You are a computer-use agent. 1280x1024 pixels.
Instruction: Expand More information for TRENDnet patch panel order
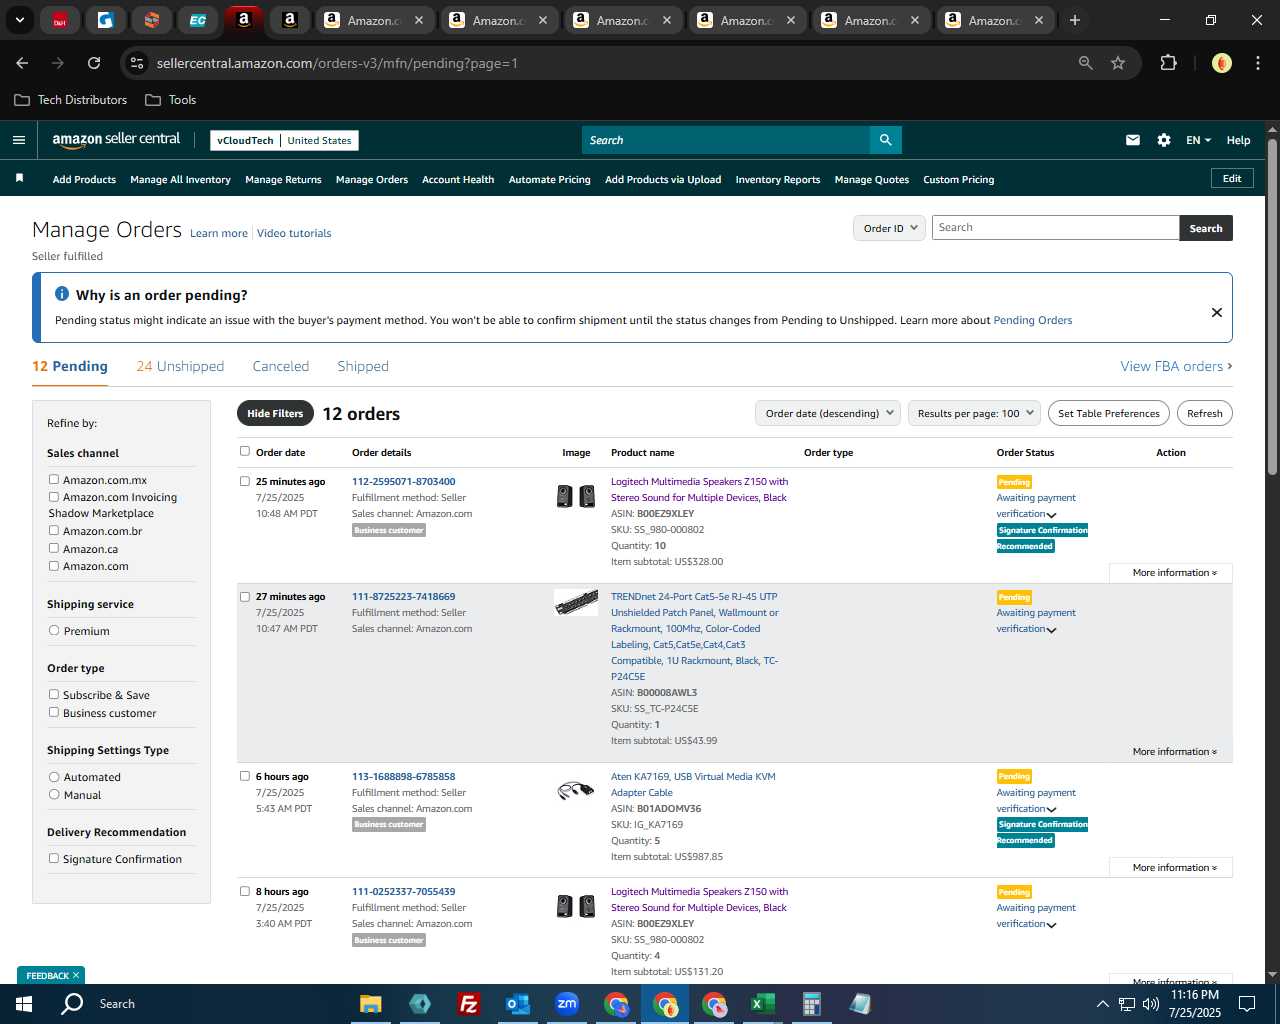coord(1174,752)
